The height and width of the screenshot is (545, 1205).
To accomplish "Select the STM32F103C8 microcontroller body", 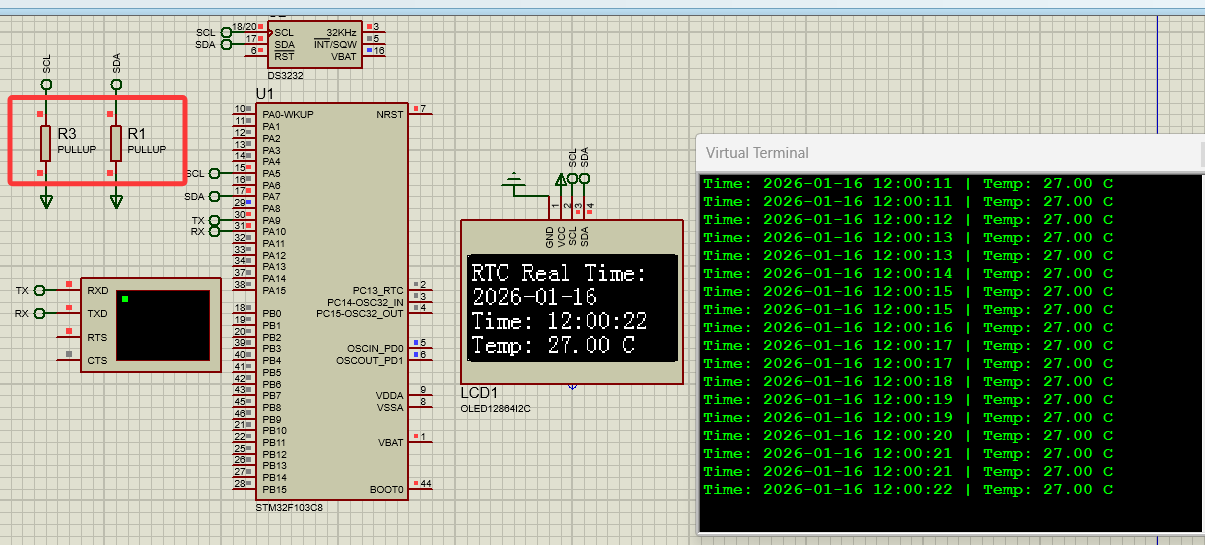I will pos(331,300).
